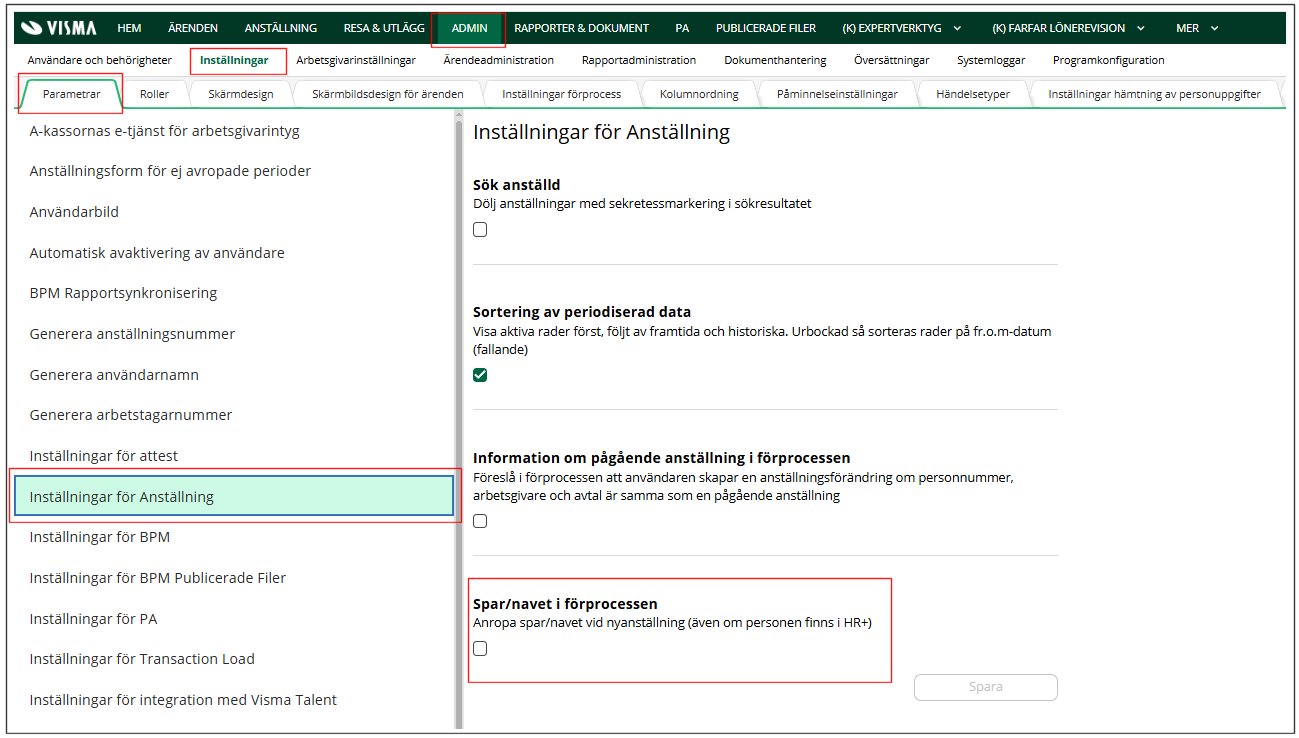Expand the (K) Expertverktyg dropdown

(x=902, y=28)
